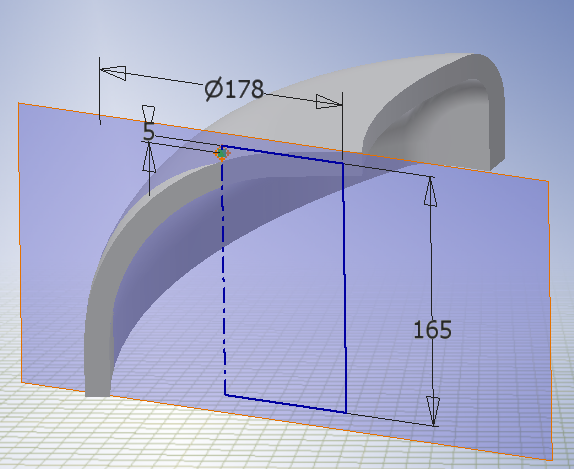The height and width of the screenshot is (469, 574).
Task: Click the green sketch origin point
Action: (x=222, y=154)
